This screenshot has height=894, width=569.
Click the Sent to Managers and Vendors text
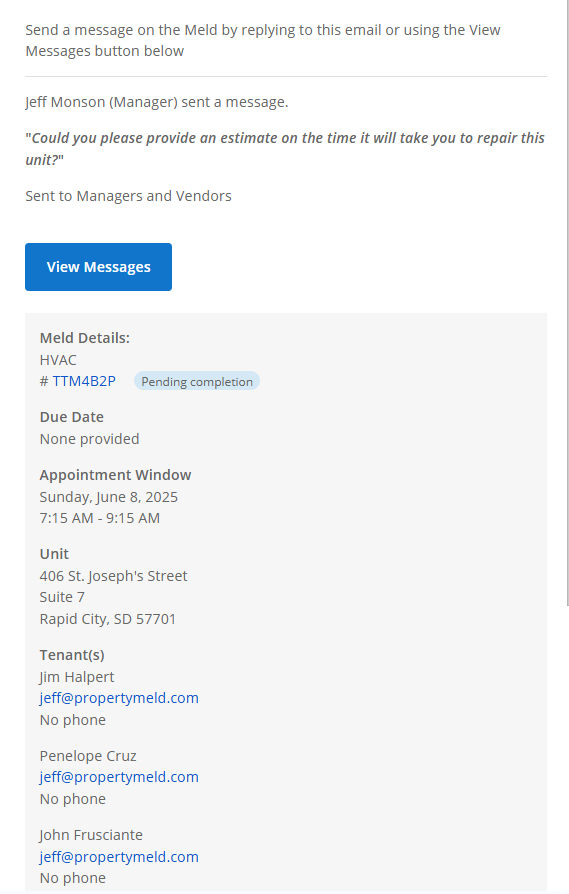(x=128, y=196)
